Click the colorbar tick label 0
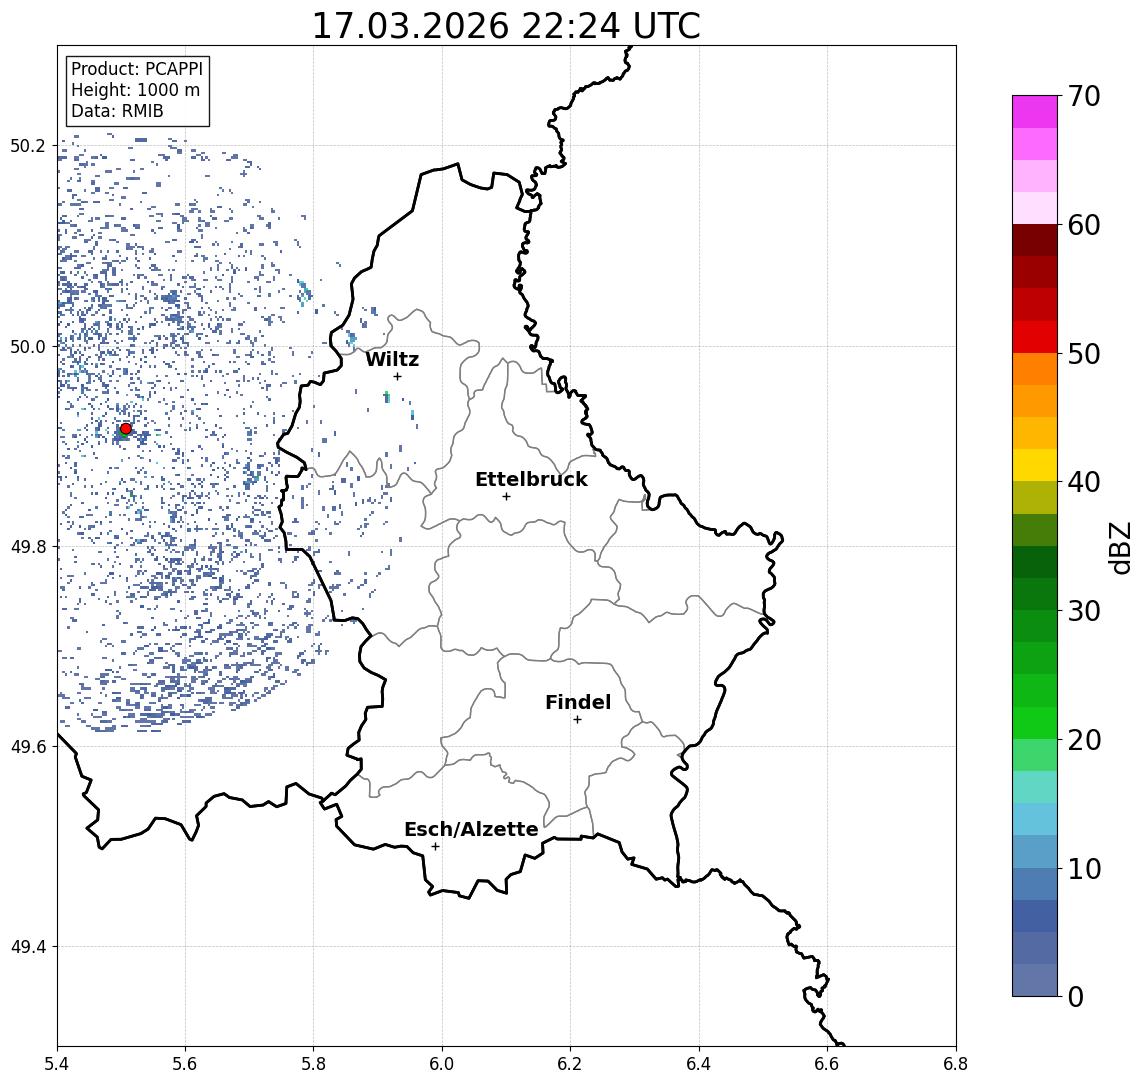The image size is (1145, 1084). pos(1076,996)
